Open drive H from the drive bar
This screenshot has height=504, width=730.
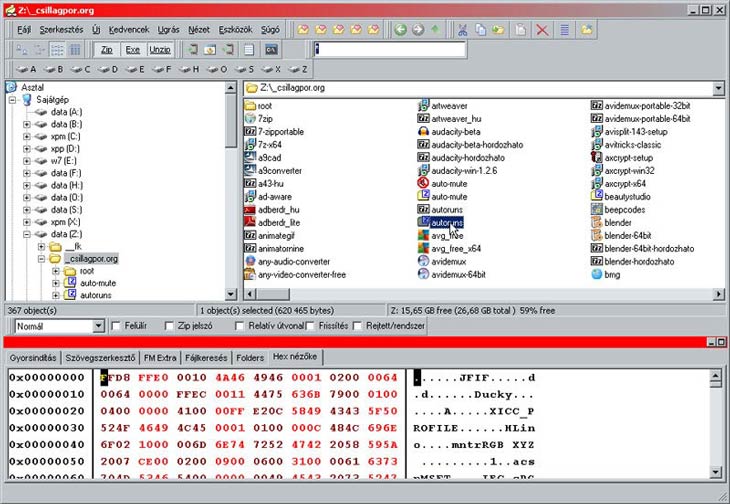pyautogui.click(x=189, y=69)
